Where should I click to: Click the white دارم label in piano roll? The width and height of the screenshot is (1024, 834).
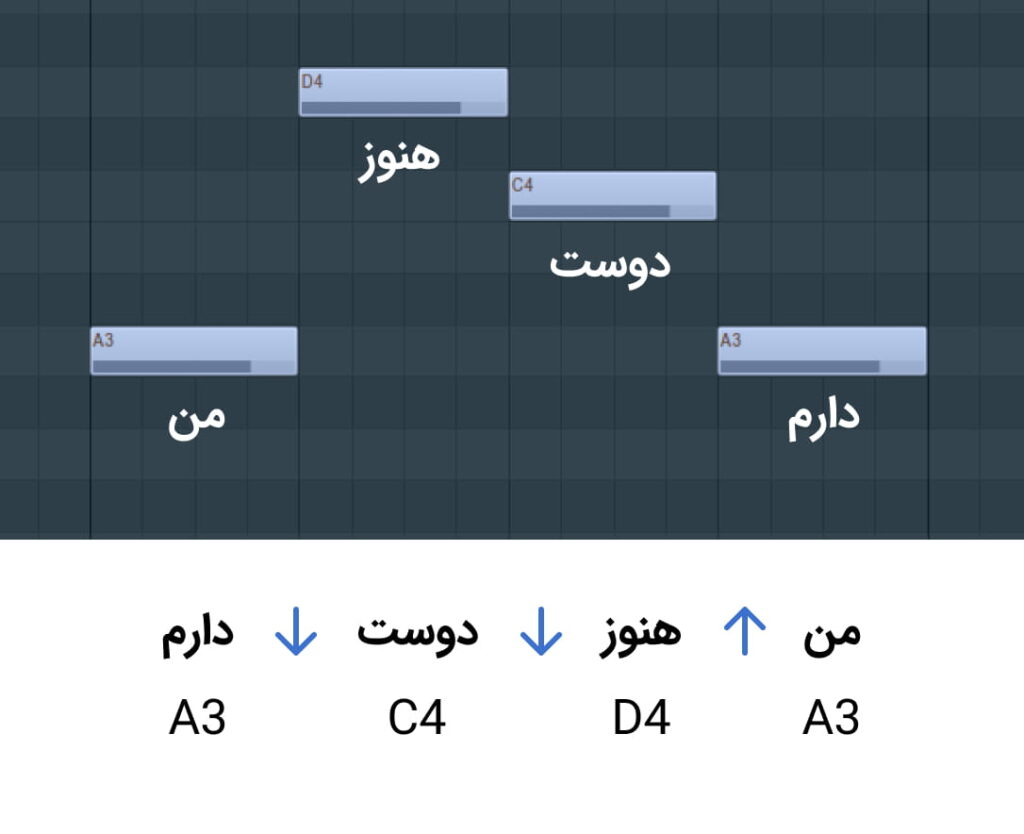point(824,419)
